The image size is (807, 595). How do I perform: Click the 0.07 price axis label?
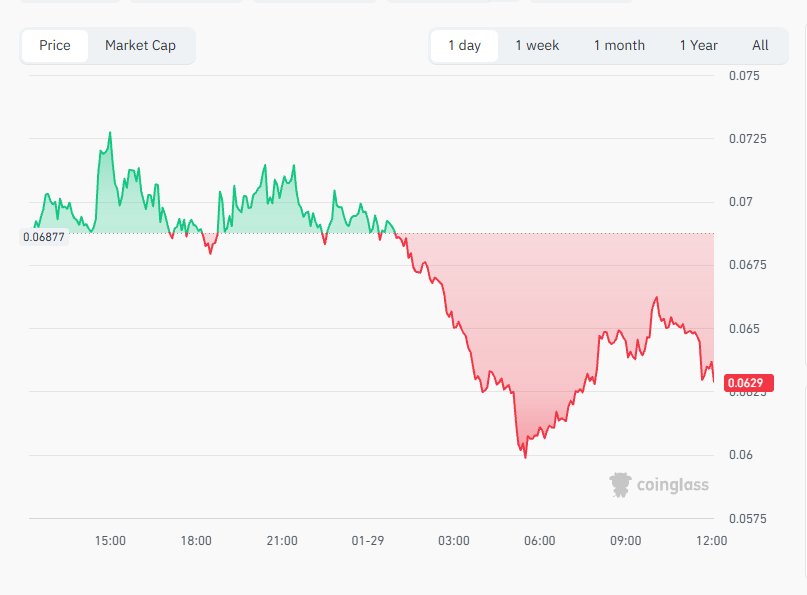click(x=739, y=202)
